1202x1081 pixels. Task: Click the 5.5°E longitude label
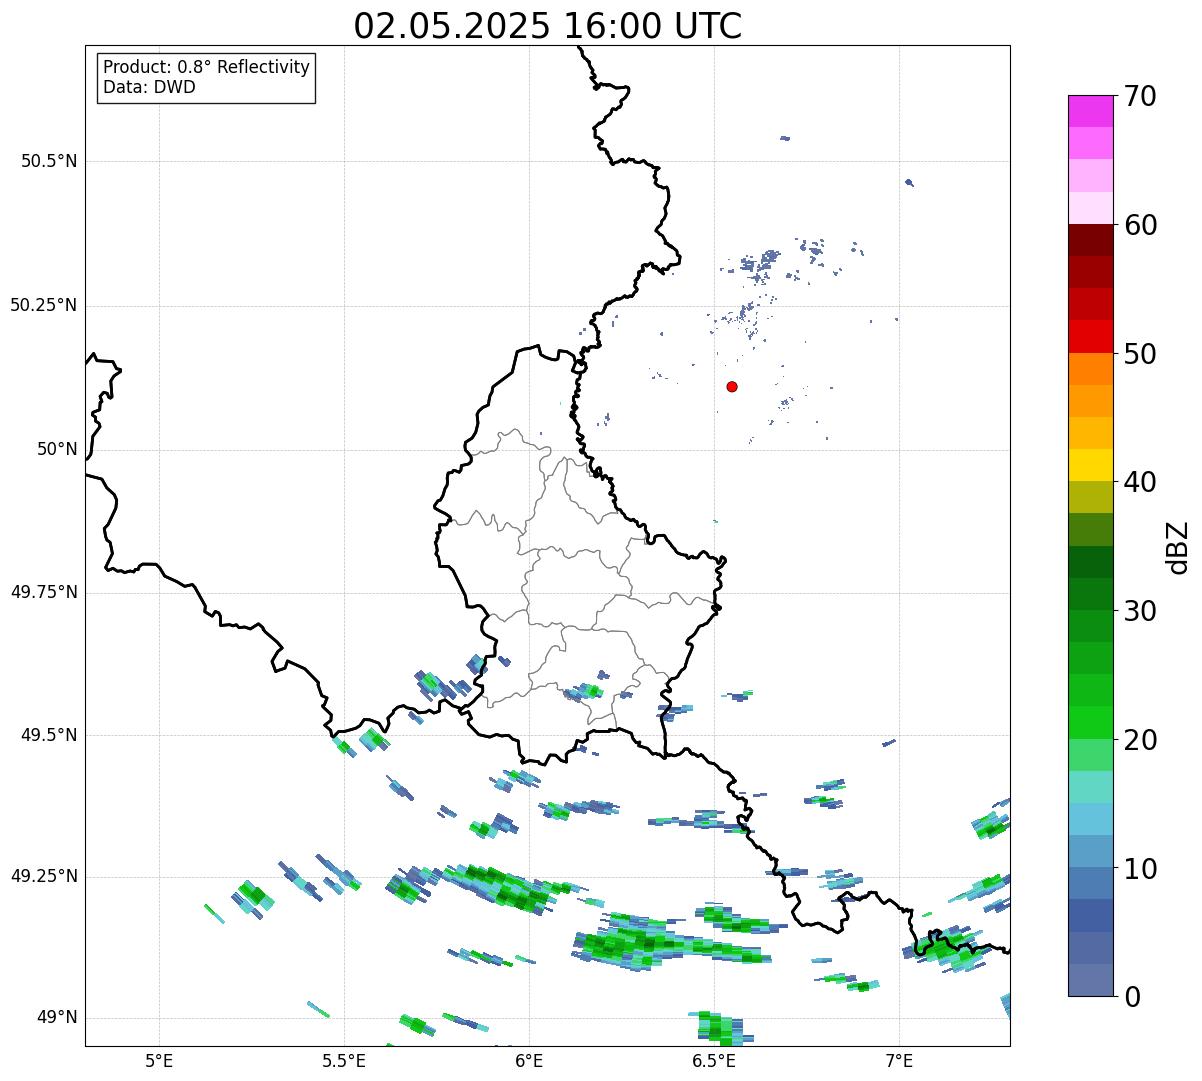click(x=344, y=1060)
